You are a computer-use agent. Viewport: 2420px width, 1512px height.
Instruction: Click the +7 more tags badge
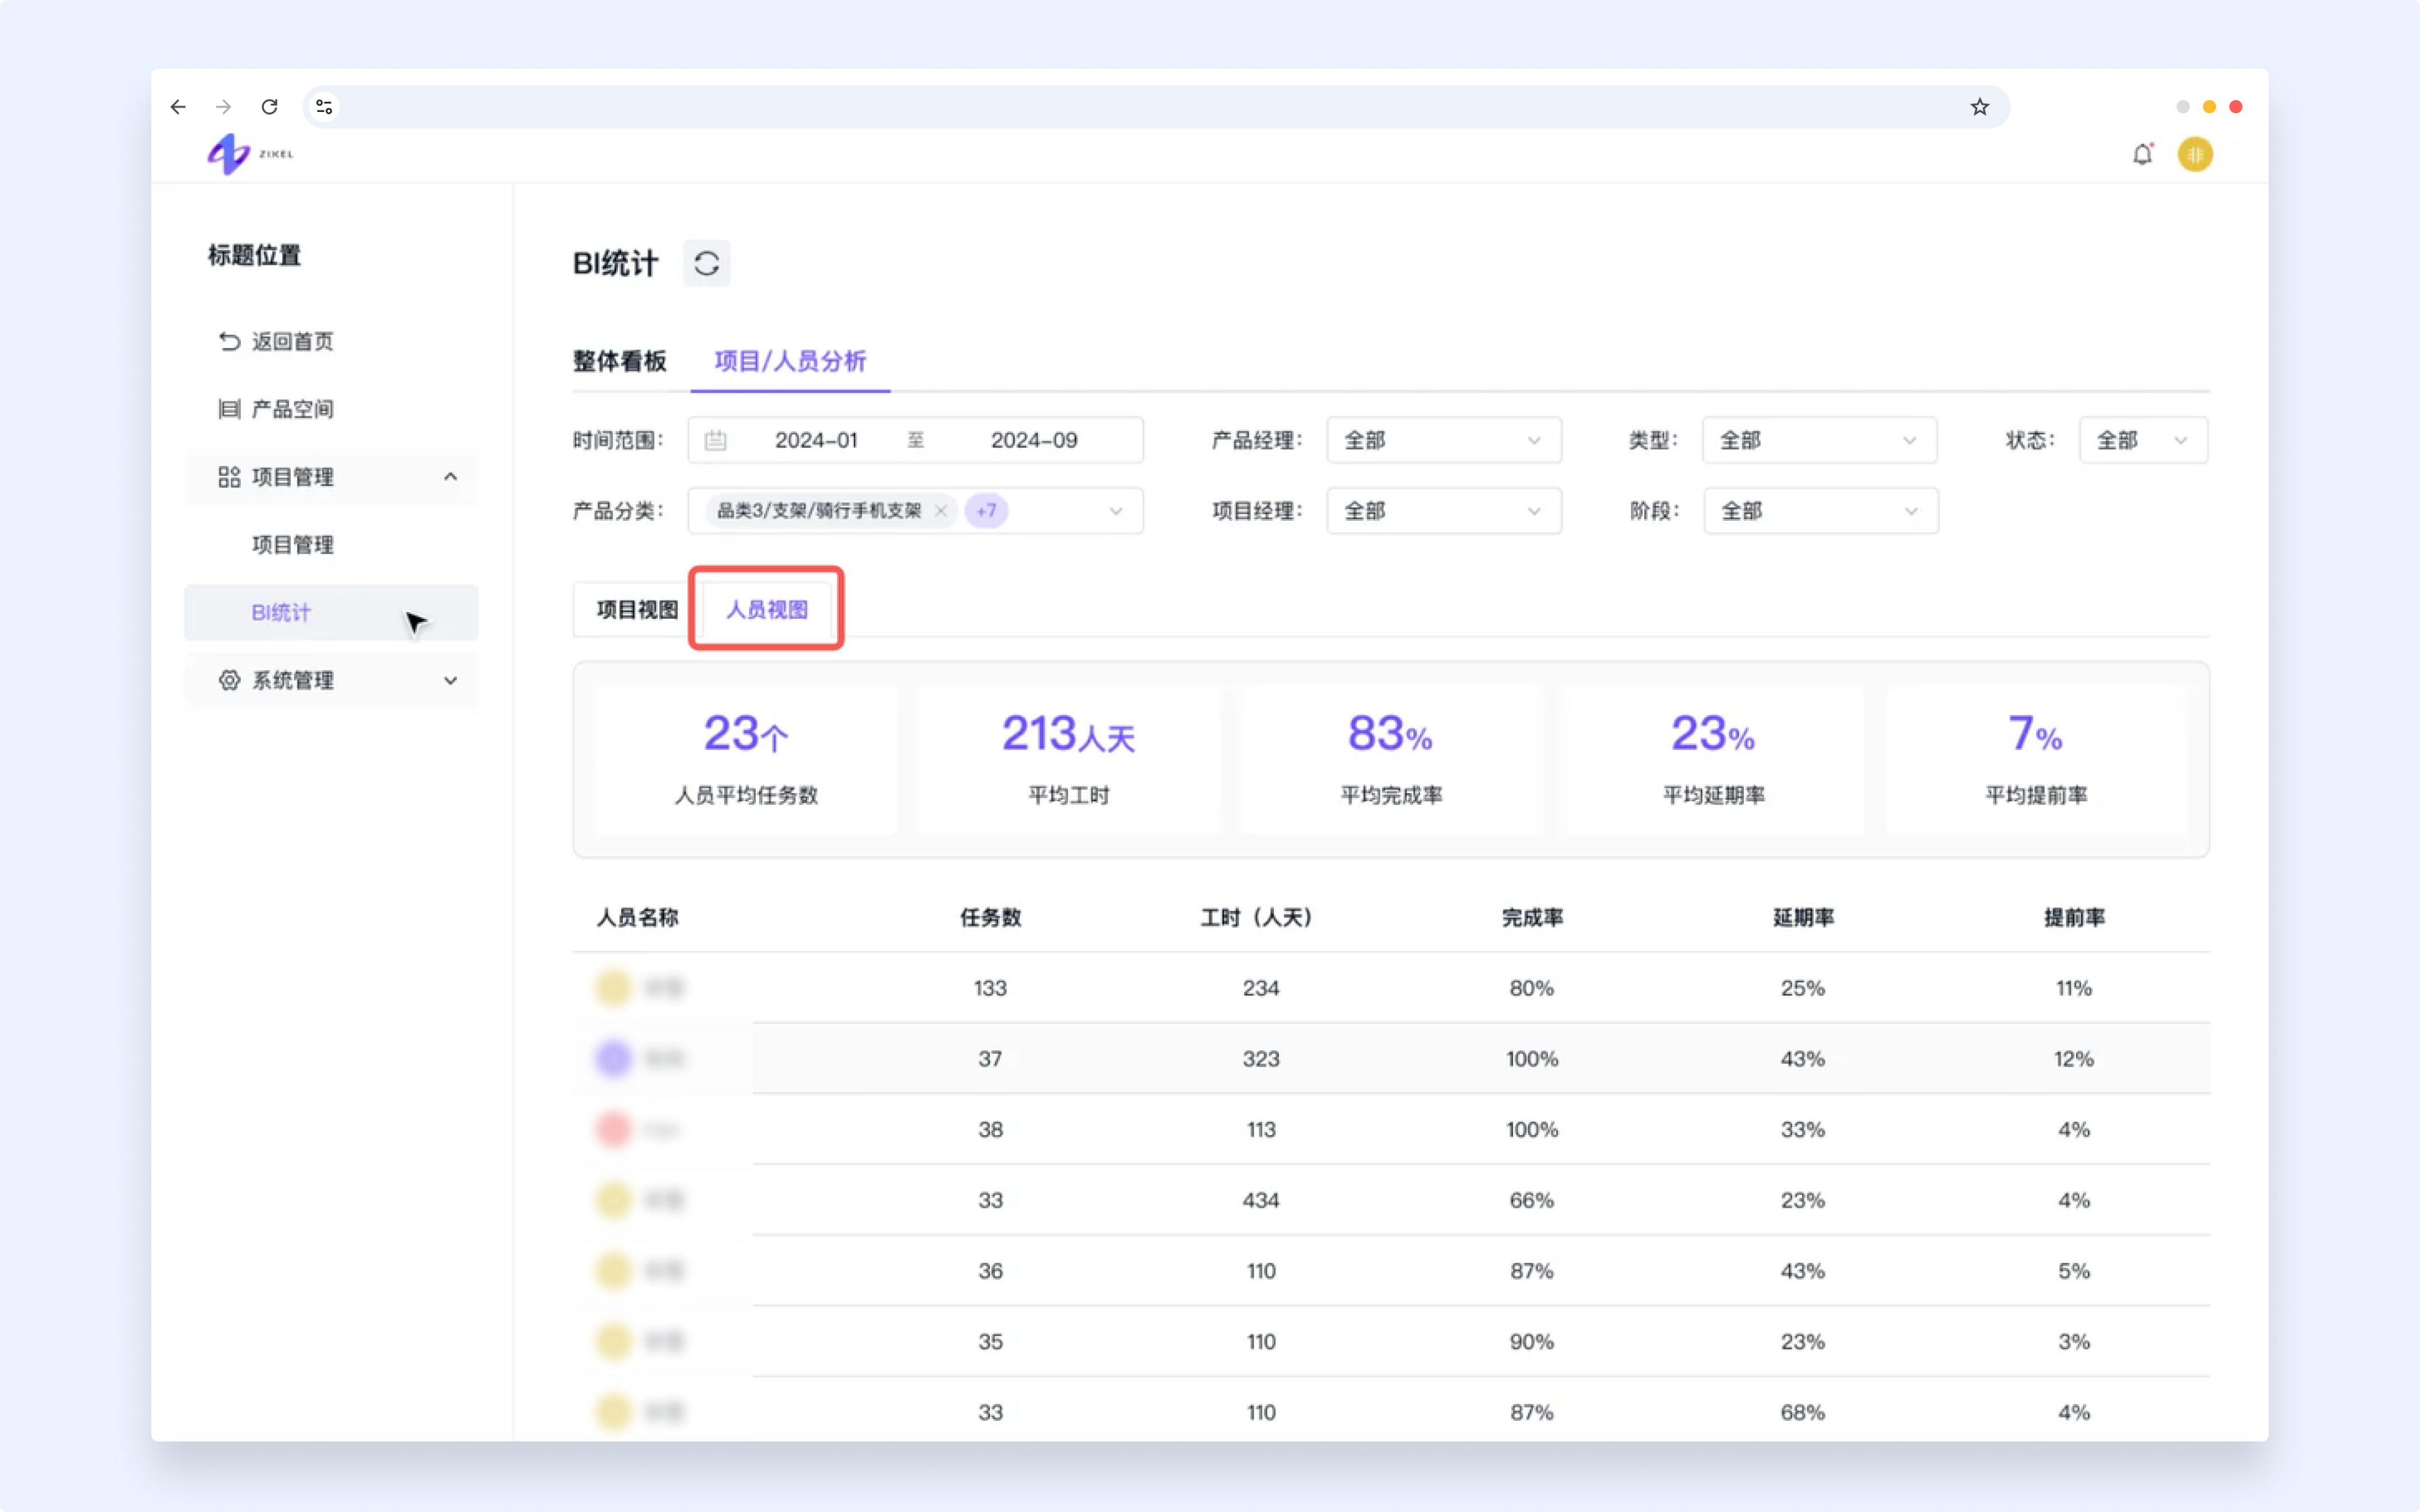[986, 510]
